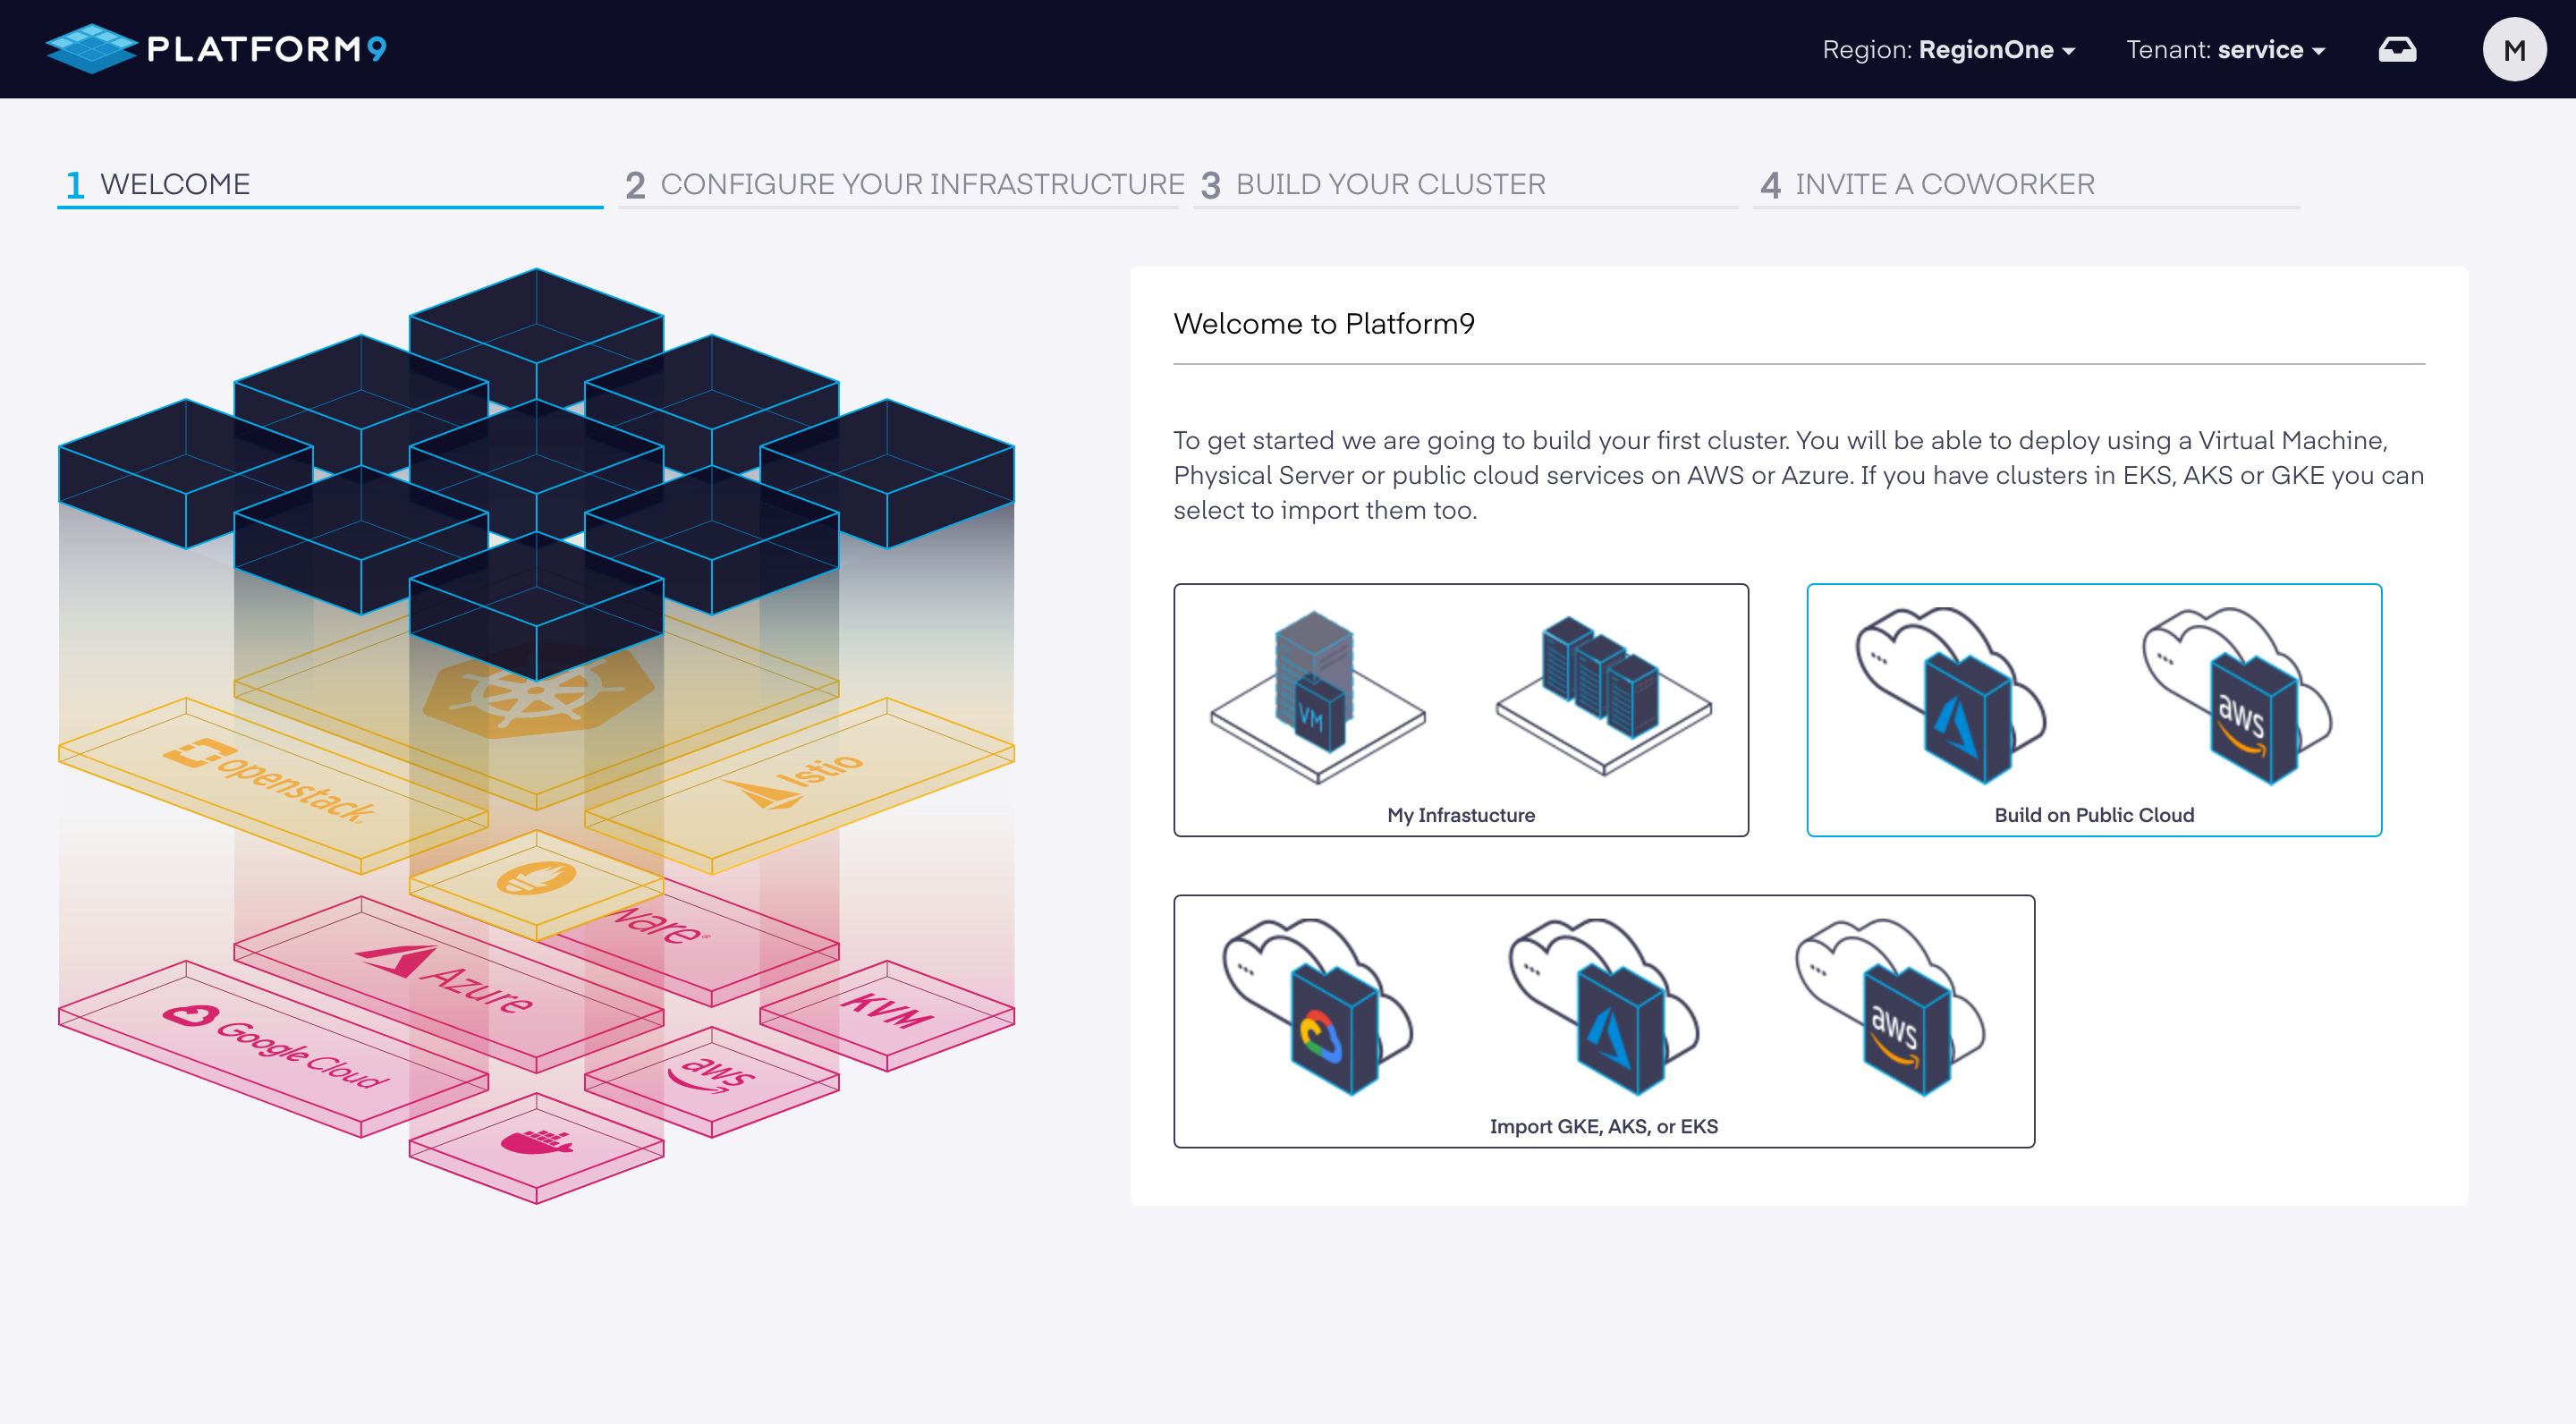2576x1424 pixels.
Task: Go to Welcome step tab
Action: click(x=175, y=184)
